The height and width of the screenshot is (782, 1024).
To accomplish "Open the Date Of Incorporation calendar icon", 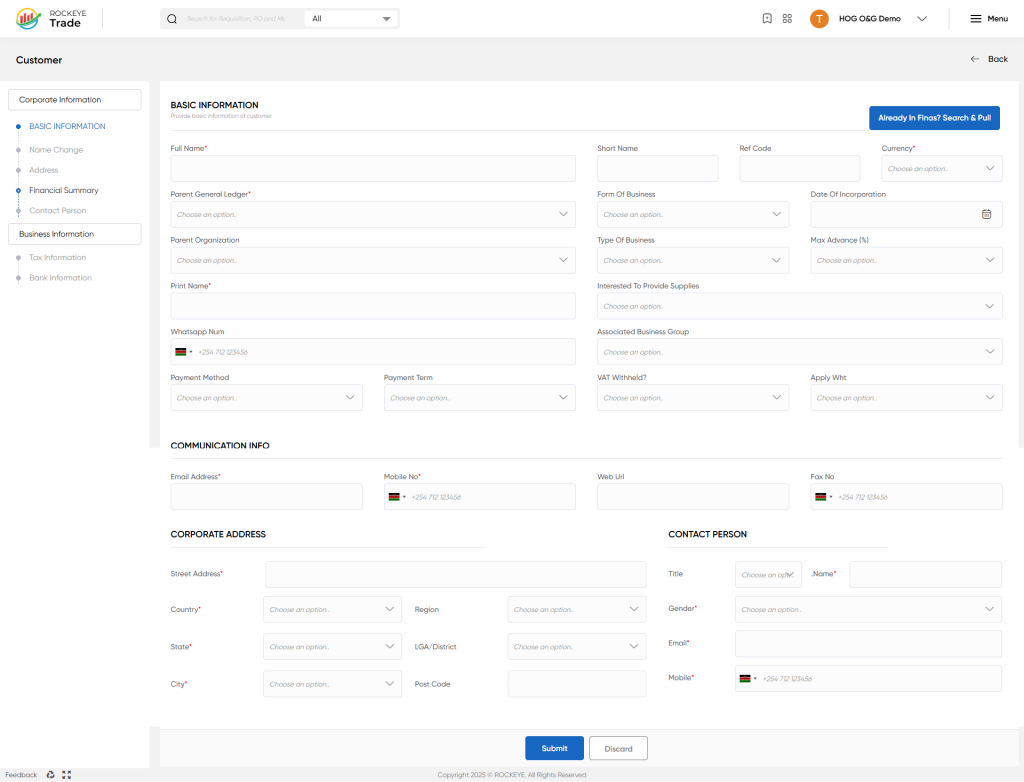I will click(986, 214).
